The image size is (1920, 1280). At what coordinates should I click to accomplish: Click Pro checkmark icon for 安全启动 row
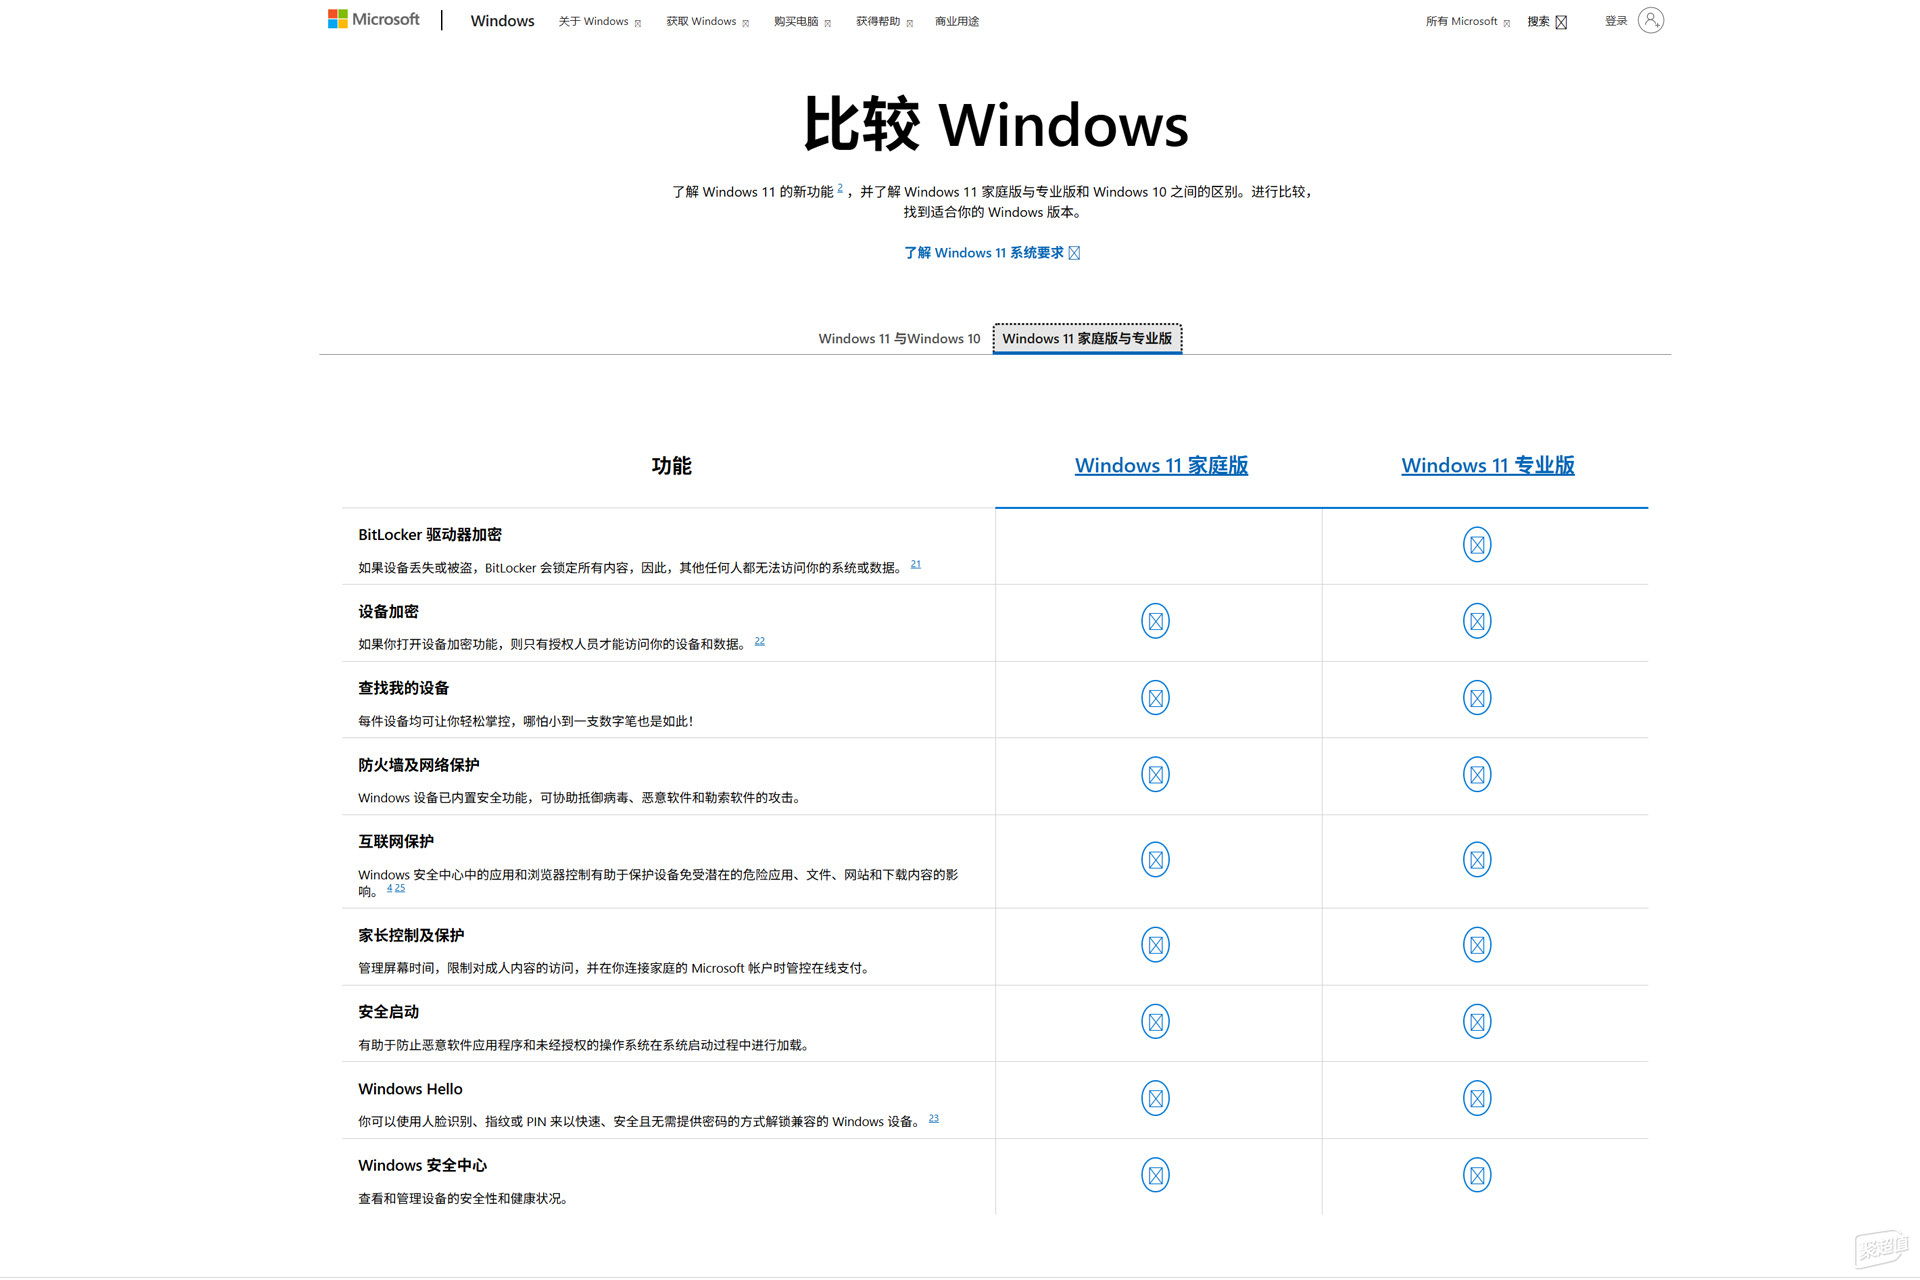coord(1477,1022)
